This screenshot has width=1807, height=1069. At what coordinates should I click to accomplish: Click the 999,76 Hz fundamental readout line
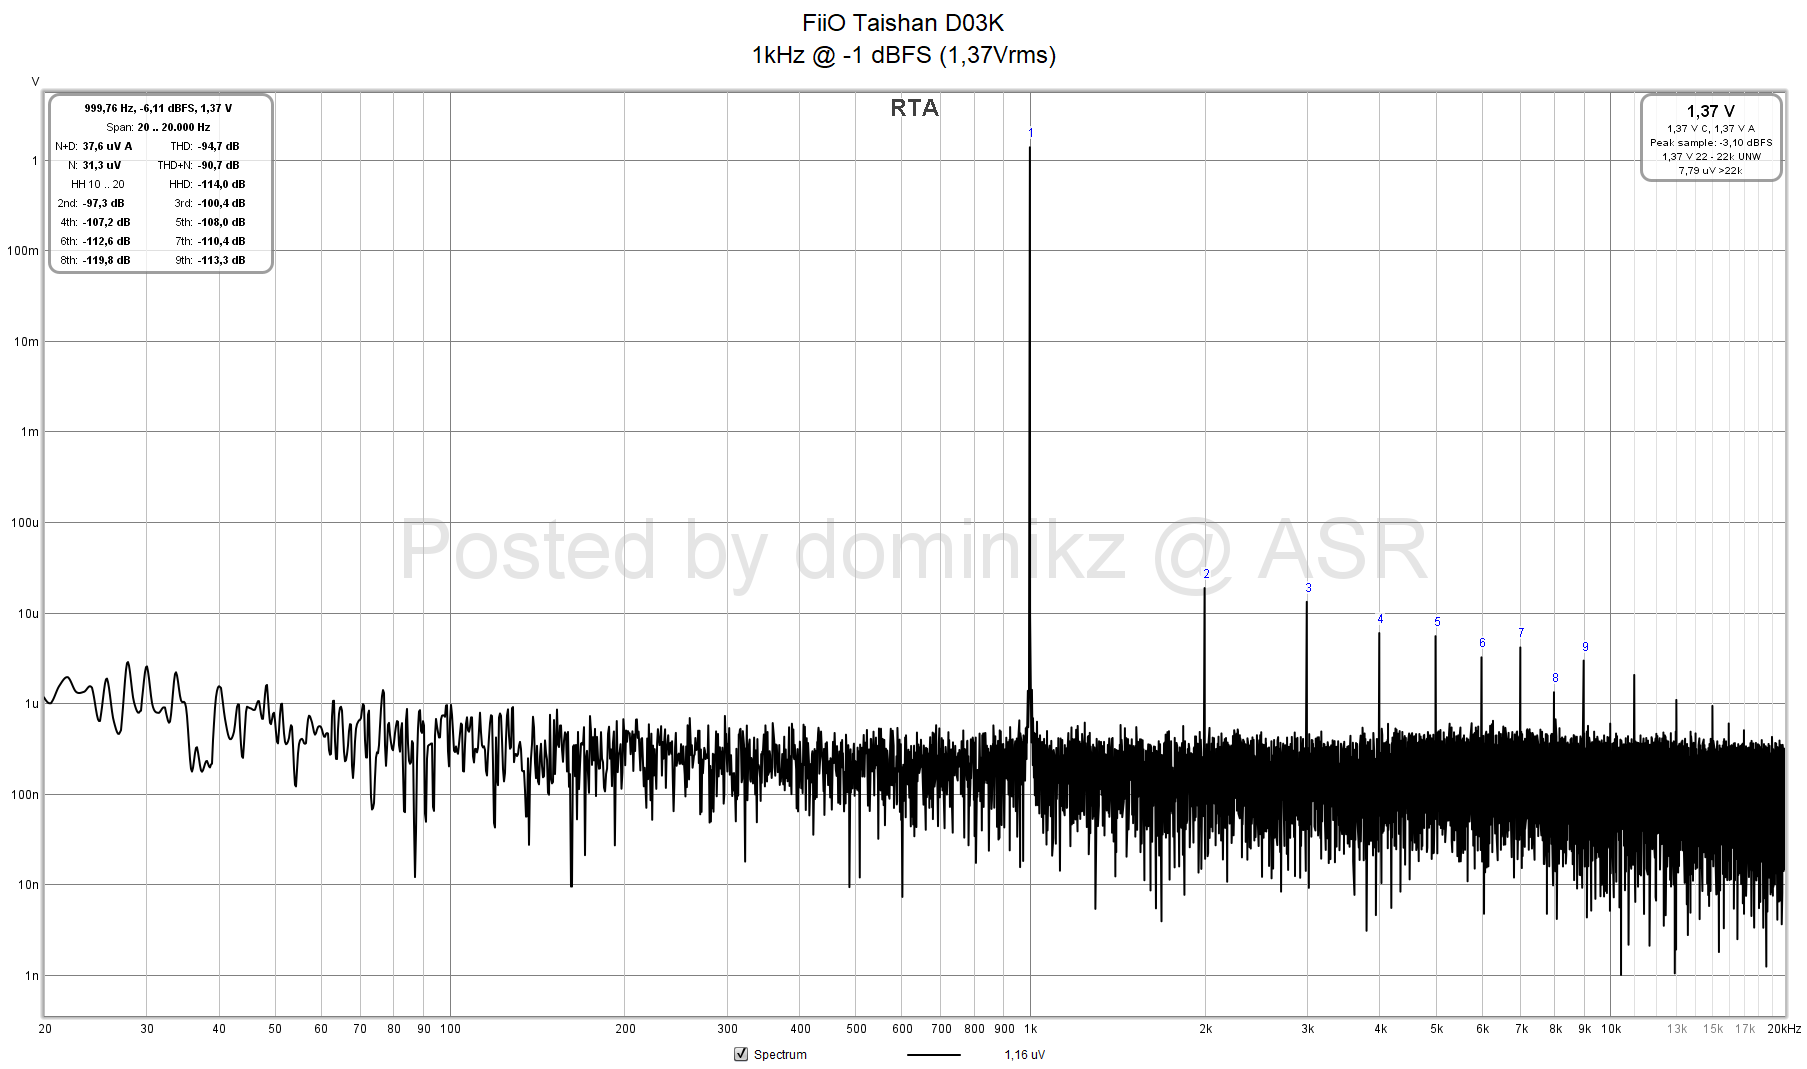coord(158,108)
